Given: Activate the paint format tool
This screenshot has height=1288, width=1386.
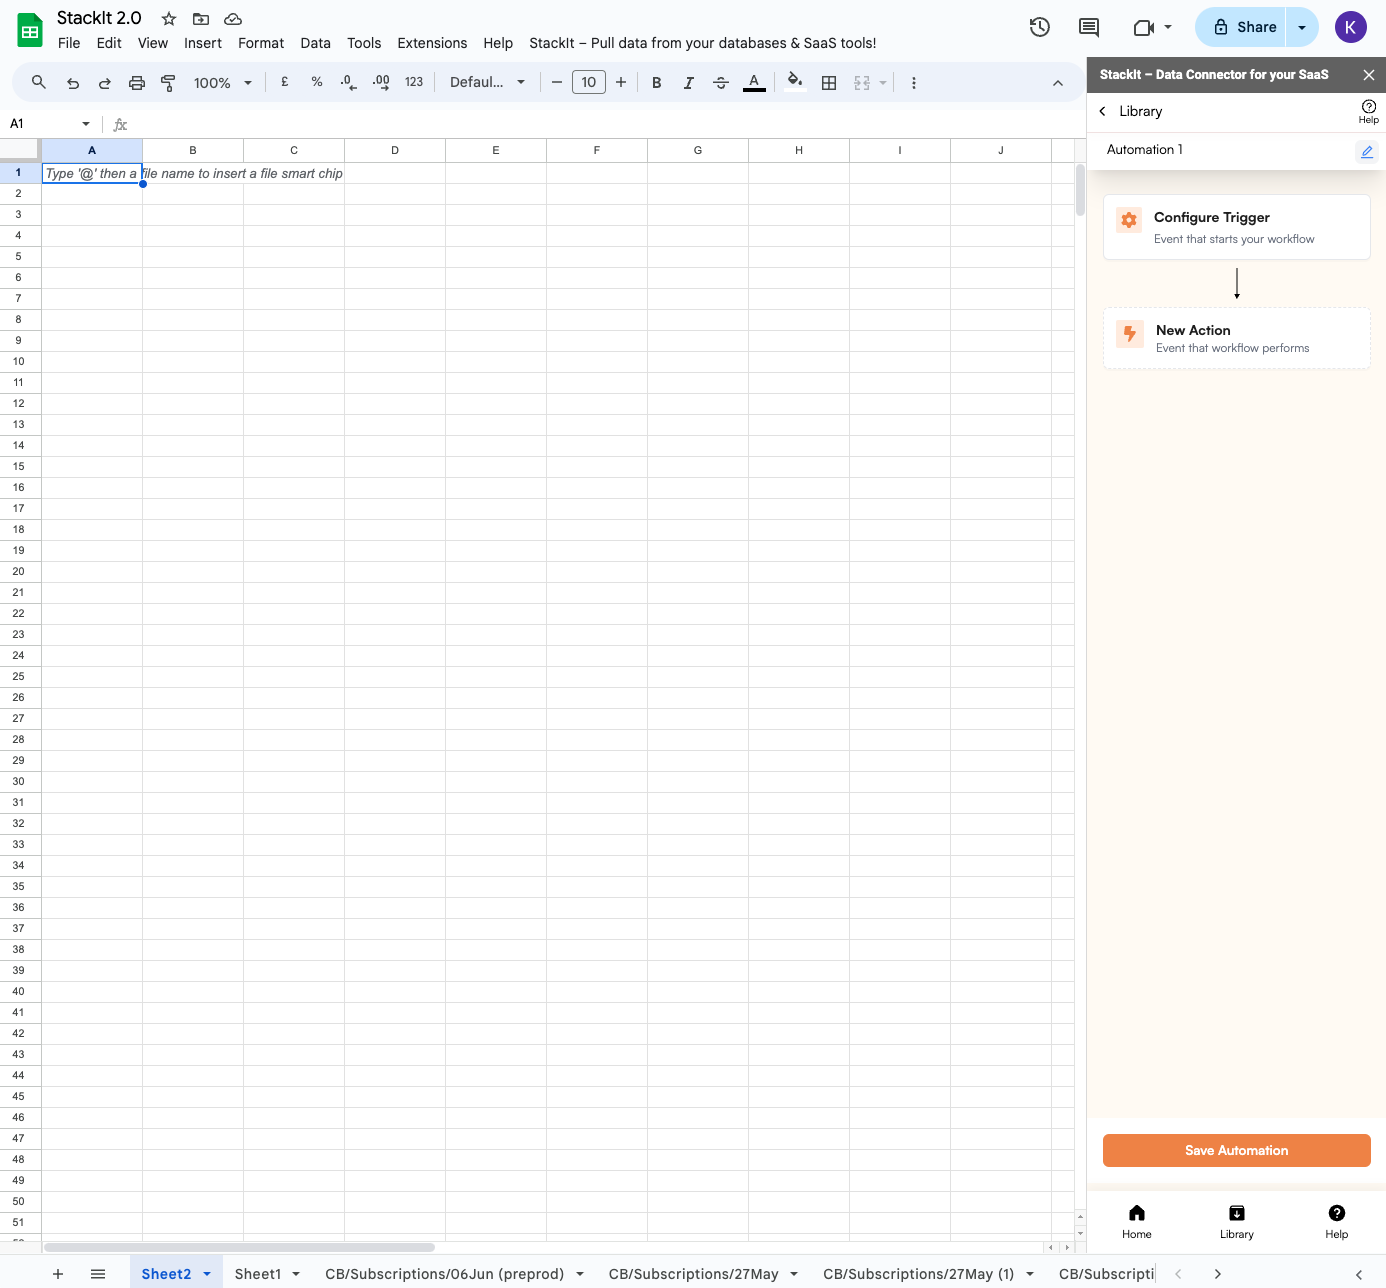Looking at the screenshot, I should [168, 83].
